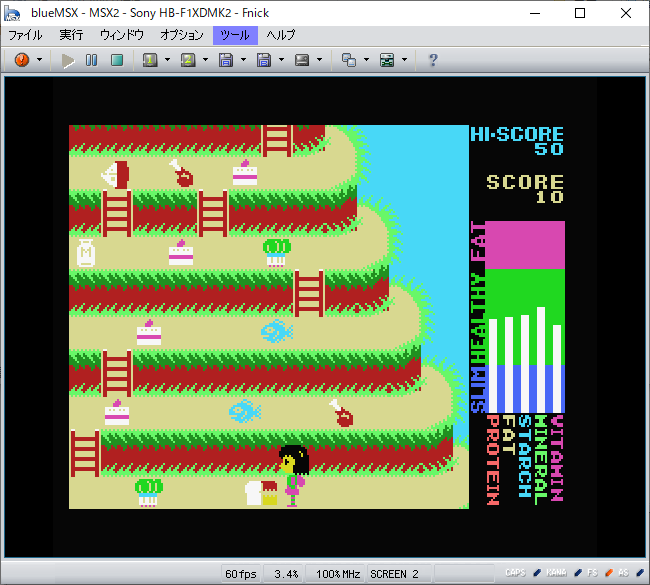Click the FS indicator label

click(x=592, y=573)
